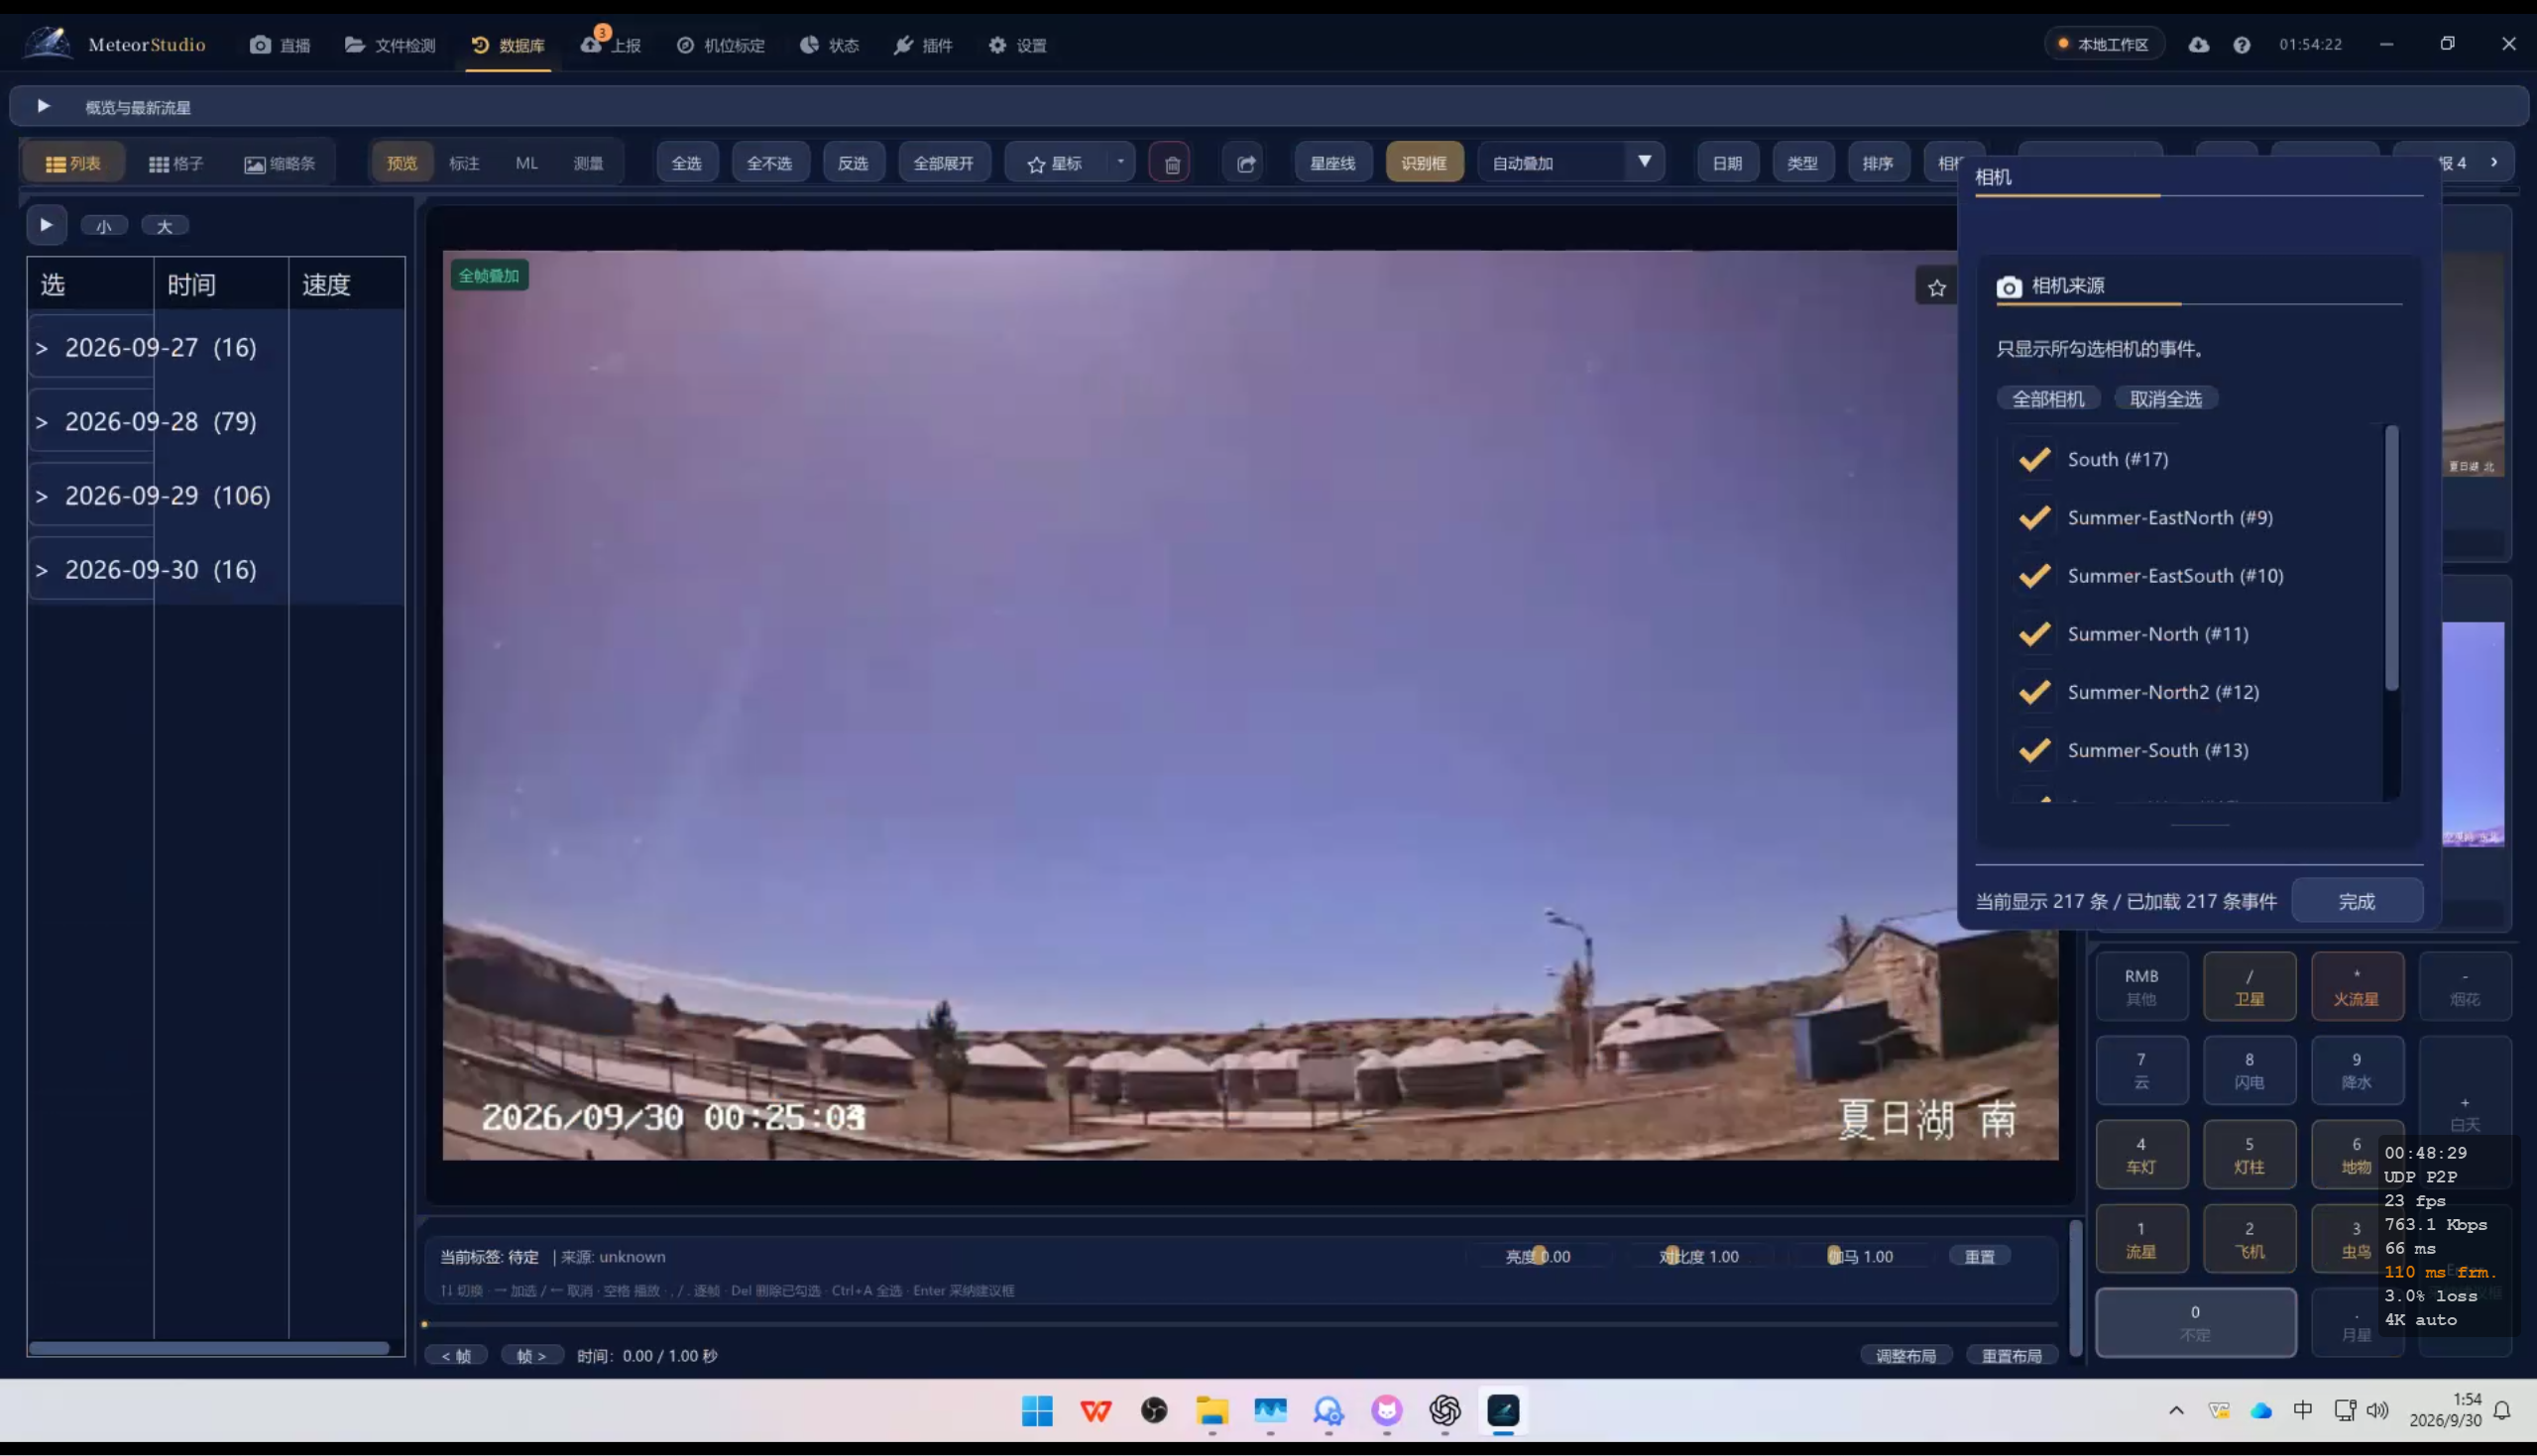Viewport: 2537px width, 1456px height.
Task: Uncheck Summer-EastSouth (#10) camera
Action: coord(2035,575)
